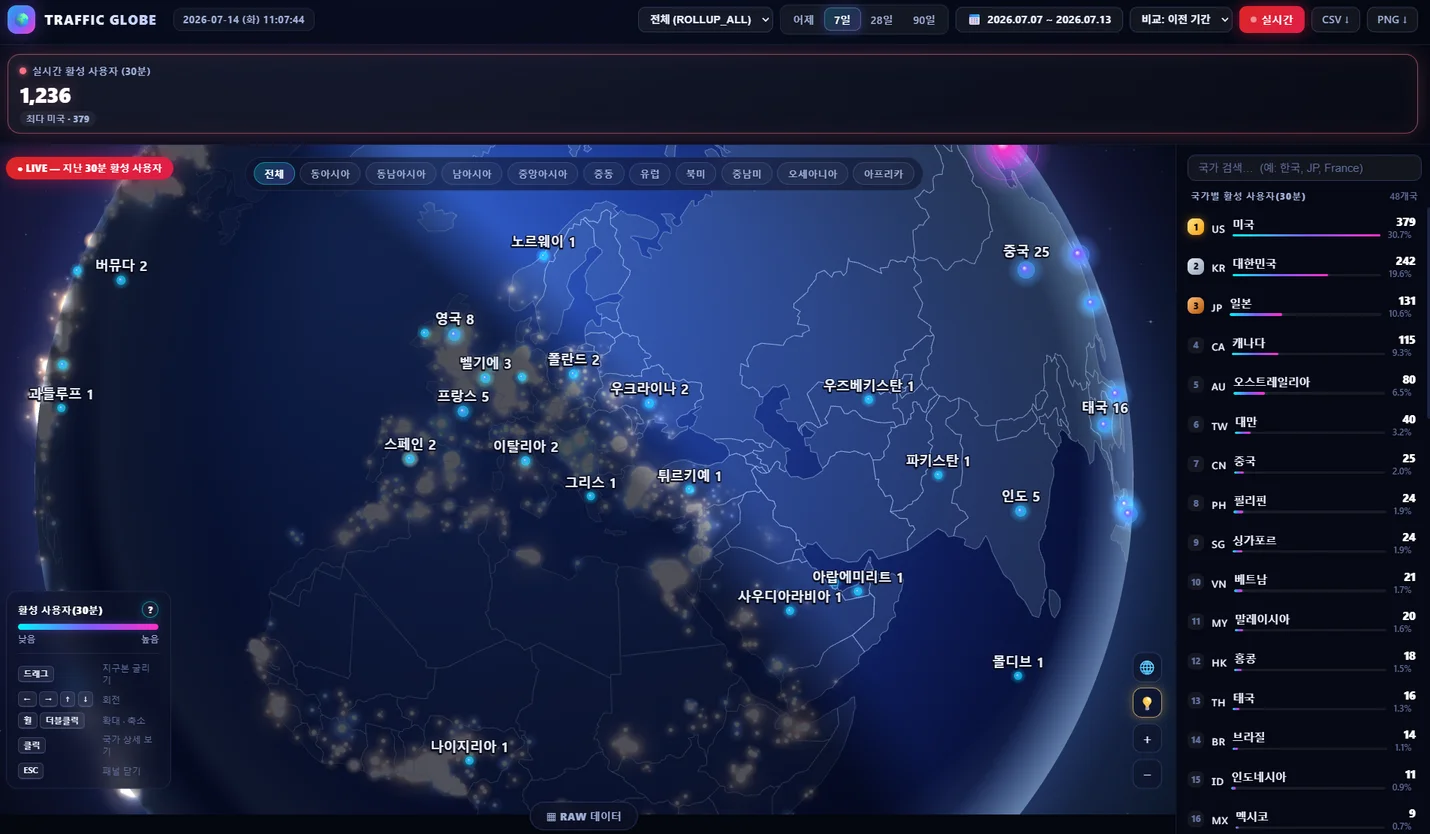The image size is (1430, 834).
Task: Filter the globe by 아프리카
Action: tap(883, 174)
